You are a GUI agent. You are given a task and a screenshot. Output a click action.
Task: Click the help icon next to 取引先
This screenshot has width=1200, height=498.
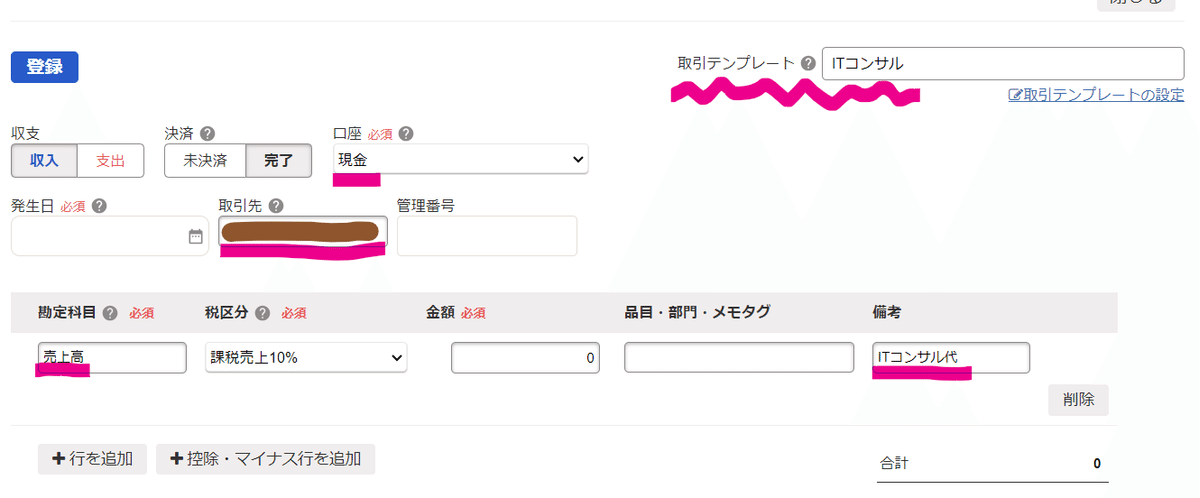[275, 206]
